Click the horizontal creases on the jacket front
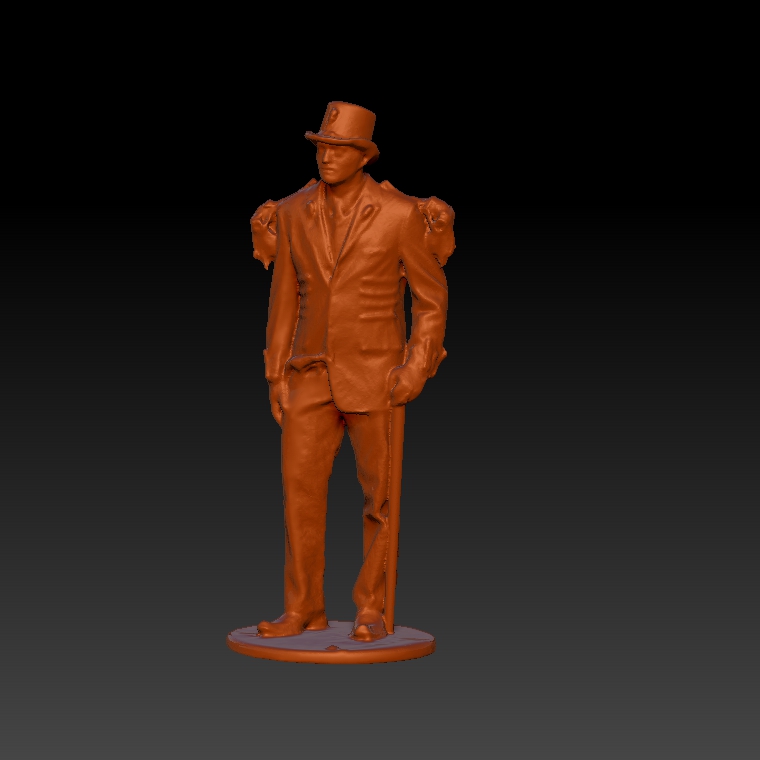This screenshot has width=760, height=760. [x=375, y=300]
